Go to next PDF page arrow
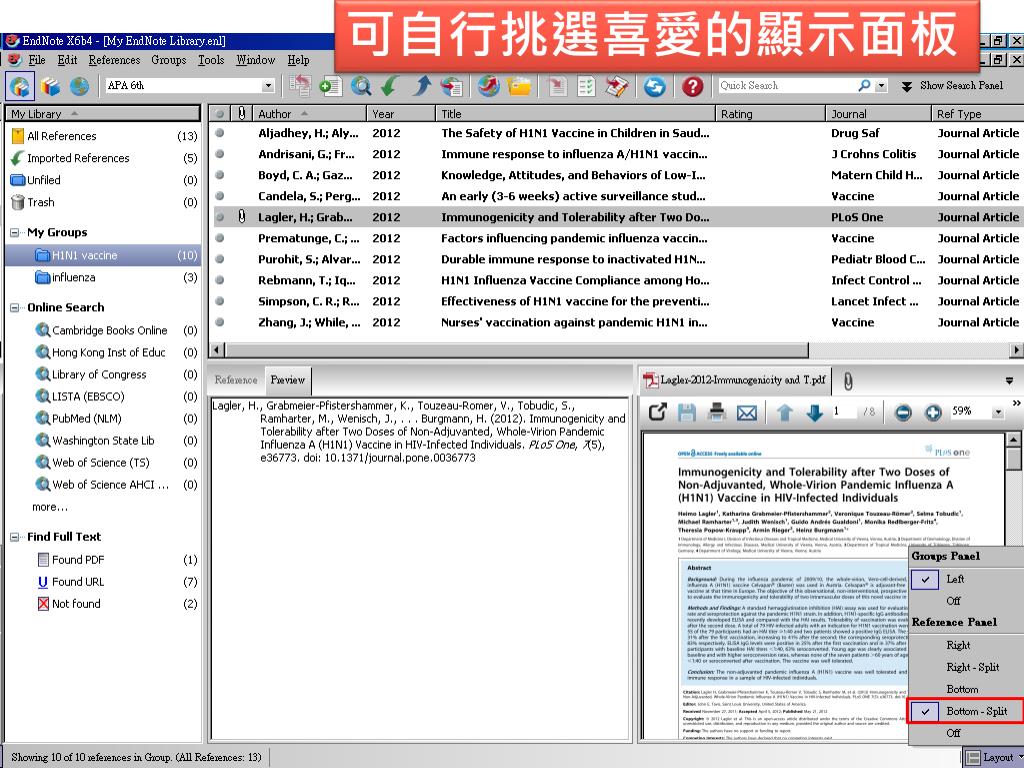Image resolution: width=1024 pixels, height=768 pixels. coord(814,412)
